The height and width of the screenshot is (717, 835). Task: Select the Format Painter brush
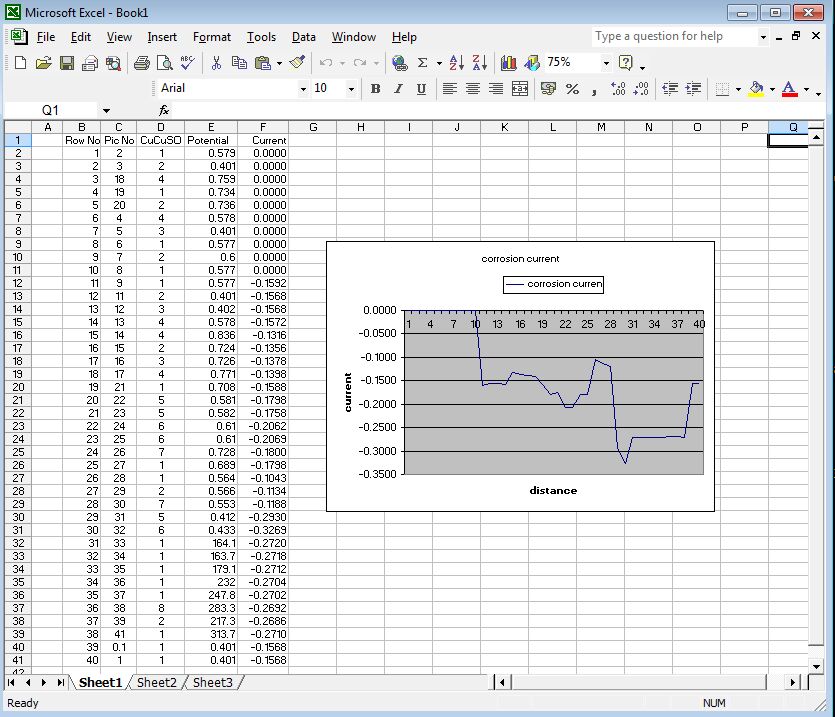297,62
